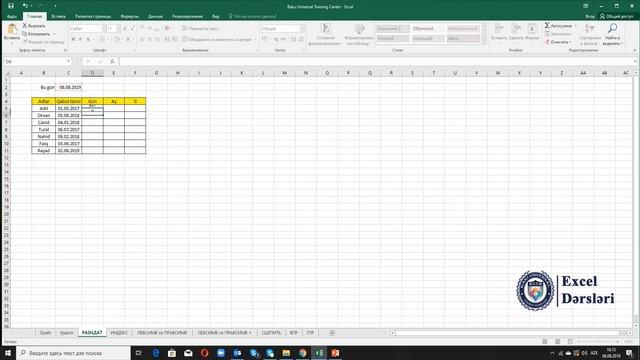Toggle Bold formatting in the Font group
The image size is (640, 360).
pos(73,39)
